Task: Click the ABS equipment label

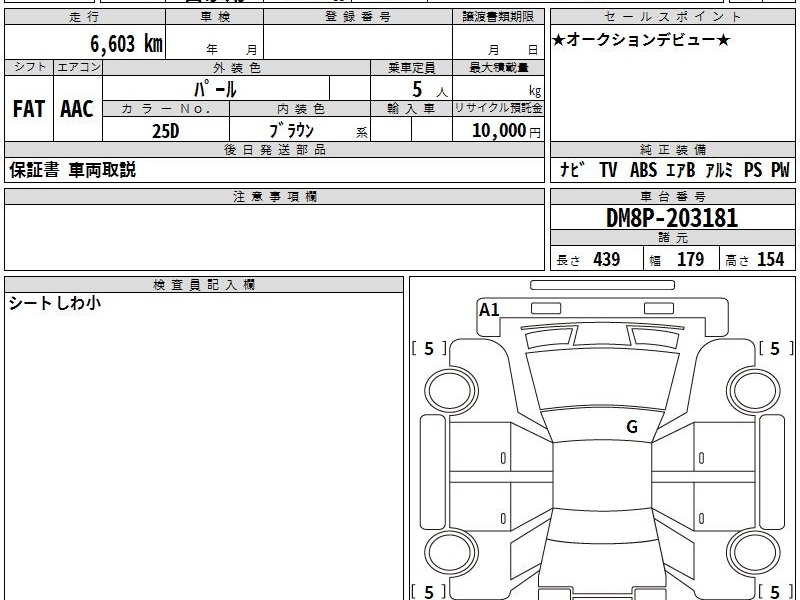Action: [643, 169]
